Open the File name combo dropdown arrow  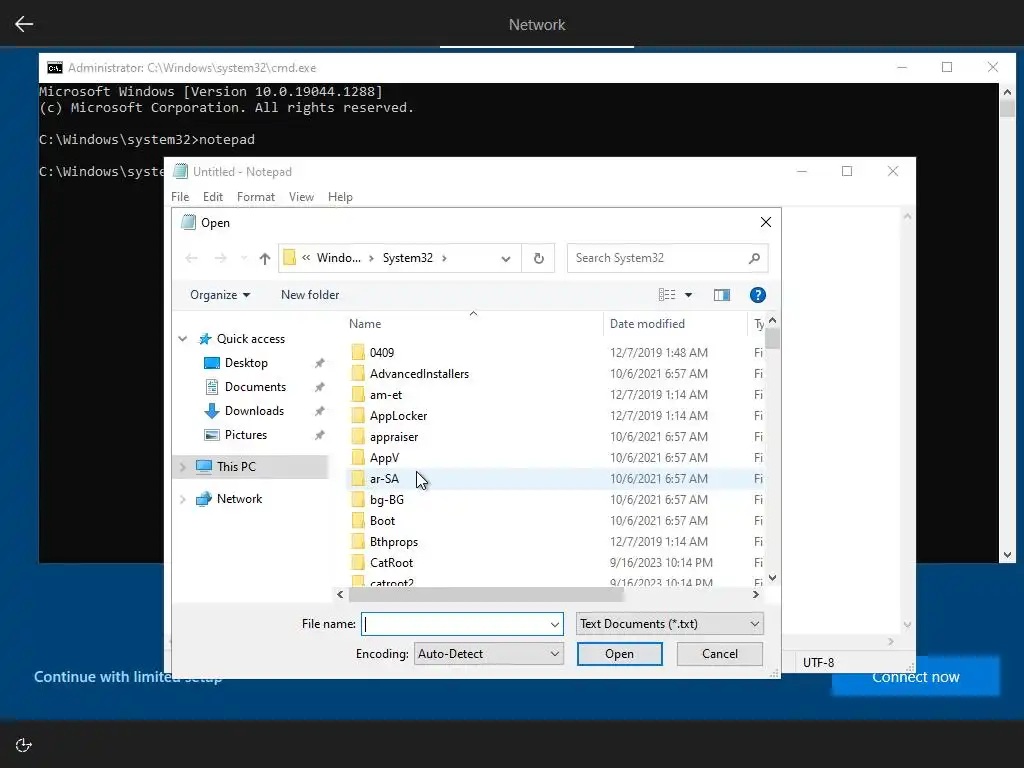pyautogui.click(x=554, y=624)
